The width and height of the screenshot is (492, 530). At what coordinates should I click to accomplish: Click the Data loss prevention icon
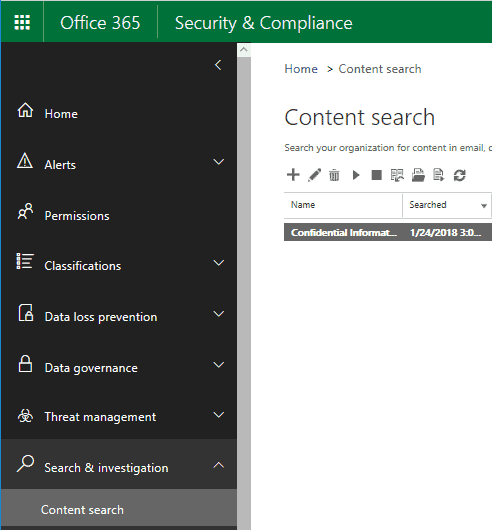pos(26,313)
